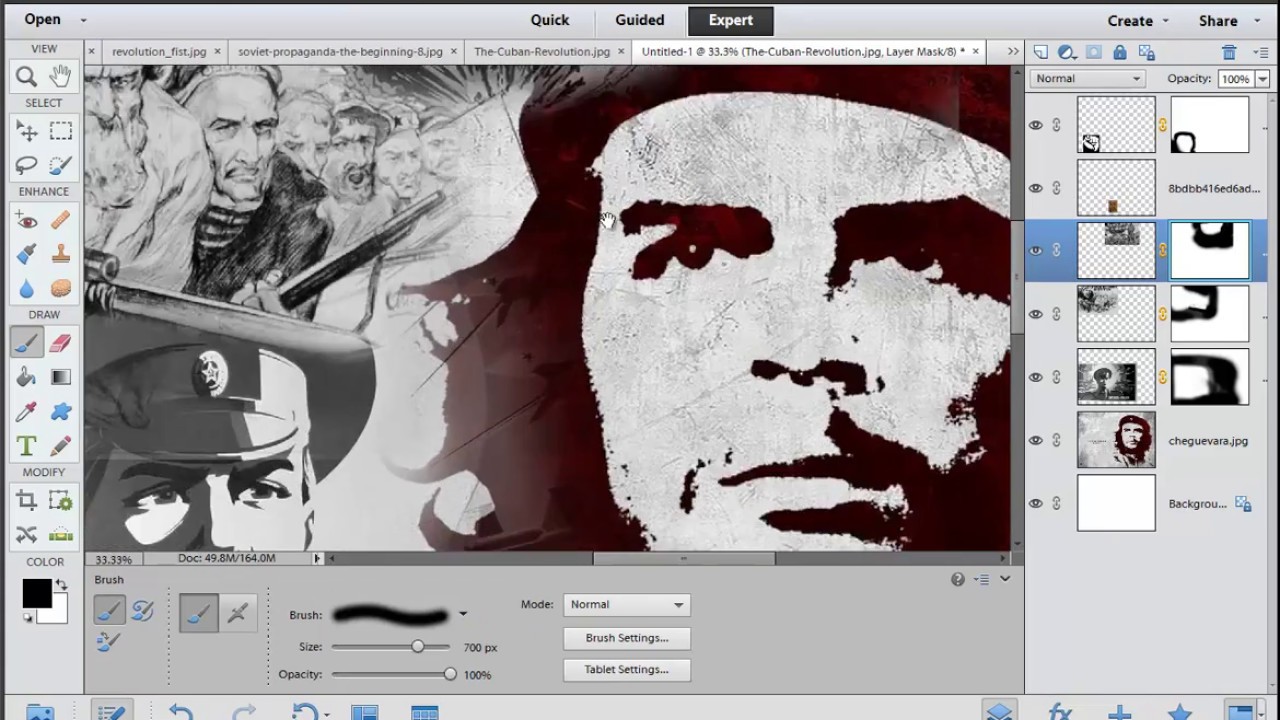Click Tablet Settings button
This screenshot has height=720, width=1280.
(627, 670)
